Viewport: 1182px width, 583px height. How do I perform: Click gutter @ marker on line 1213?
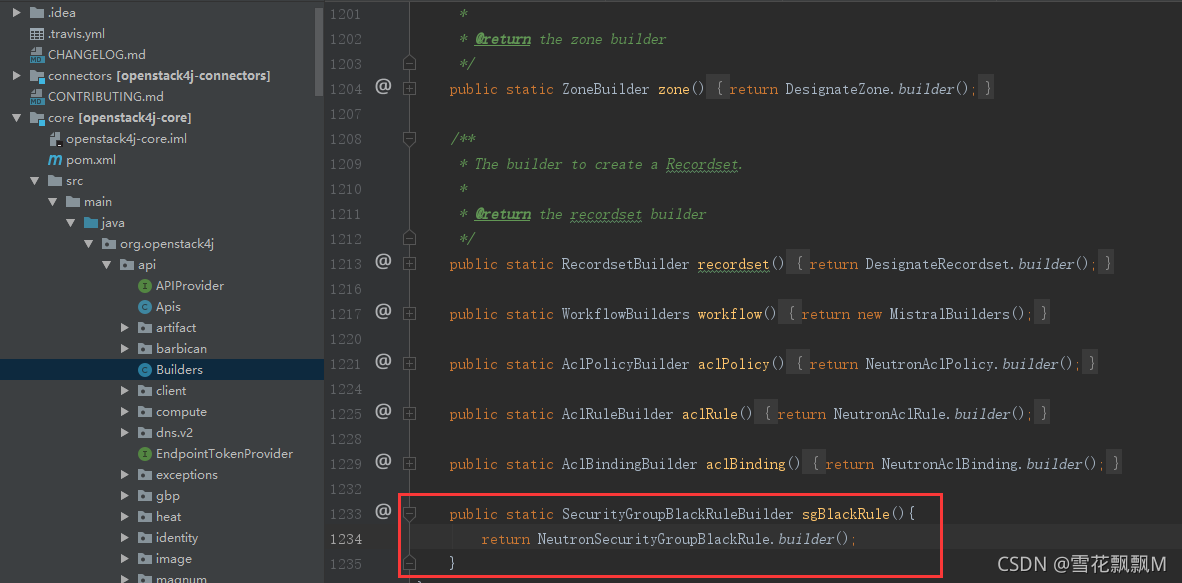pos(383,262)
